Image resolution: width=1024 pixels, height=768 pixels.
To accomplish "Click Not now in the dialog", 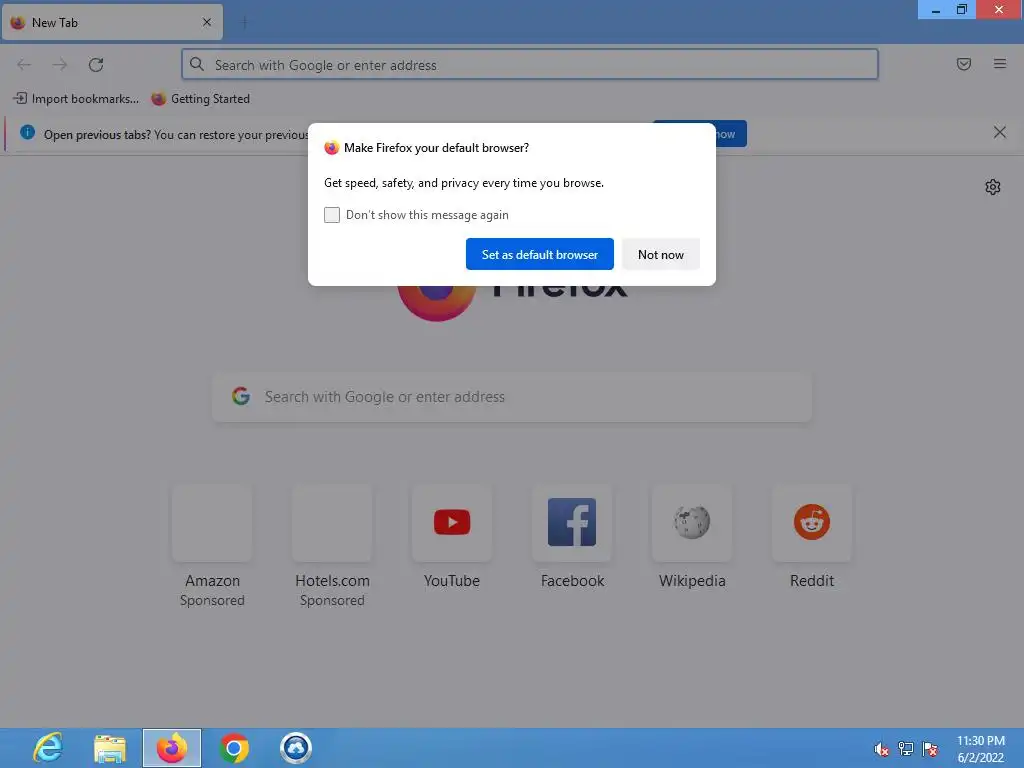I will coord(660,254).
